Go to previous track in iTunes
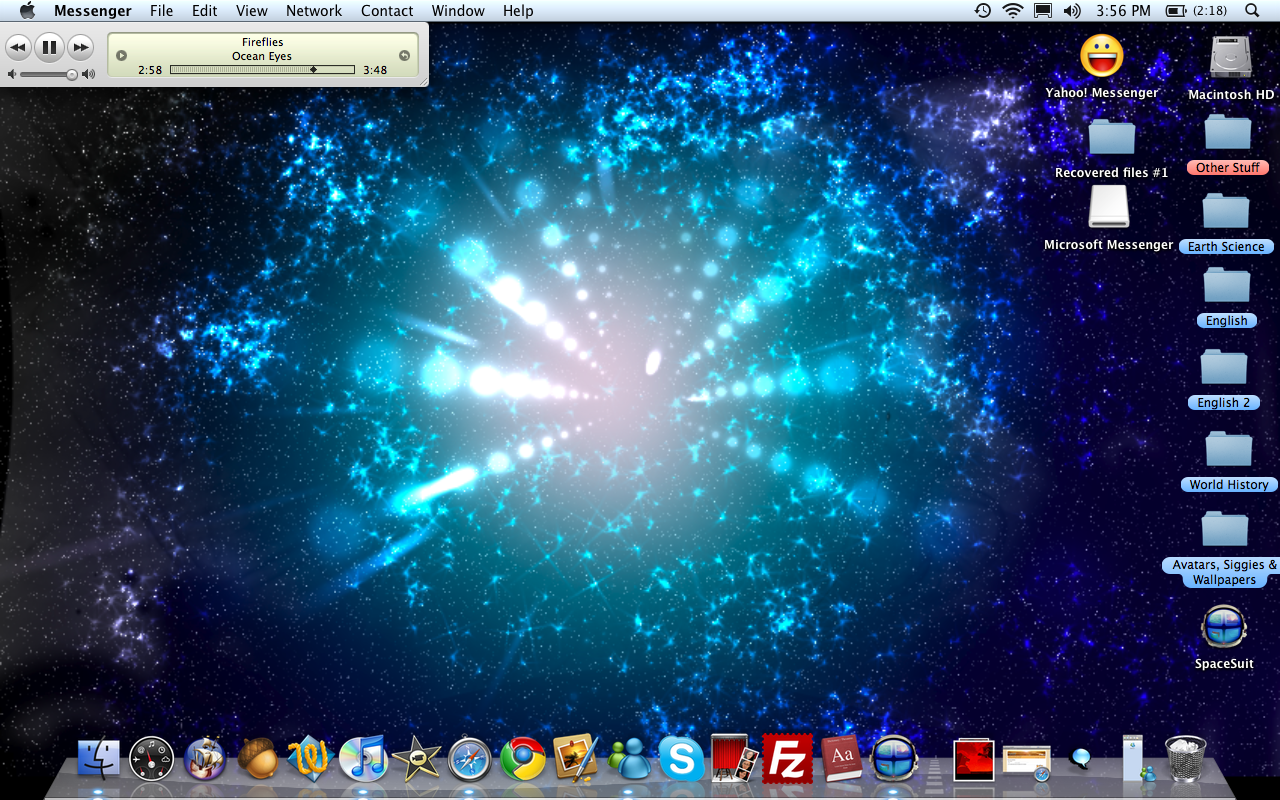The image size is (1280, 800). pyautogui.click(x=18, y=47)
